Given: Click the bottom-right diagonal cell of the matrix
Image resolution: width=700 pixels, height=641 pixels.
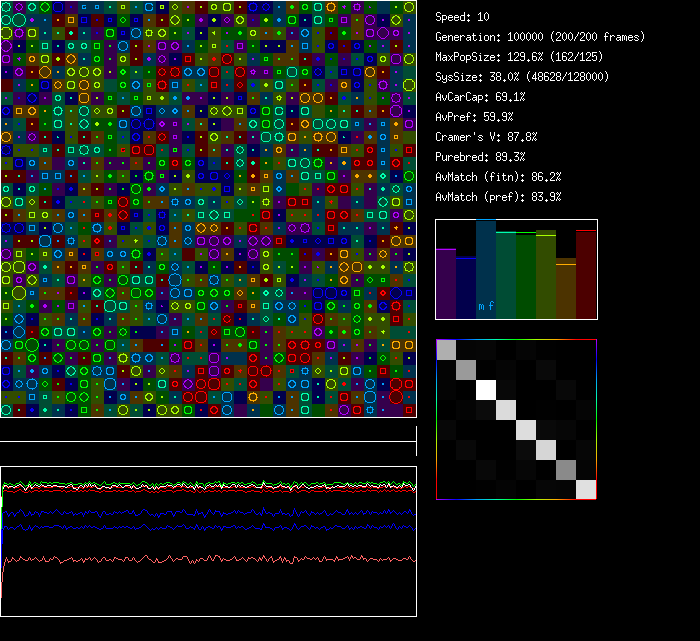Looking at the screenshot, I should [x=586, y=489].
